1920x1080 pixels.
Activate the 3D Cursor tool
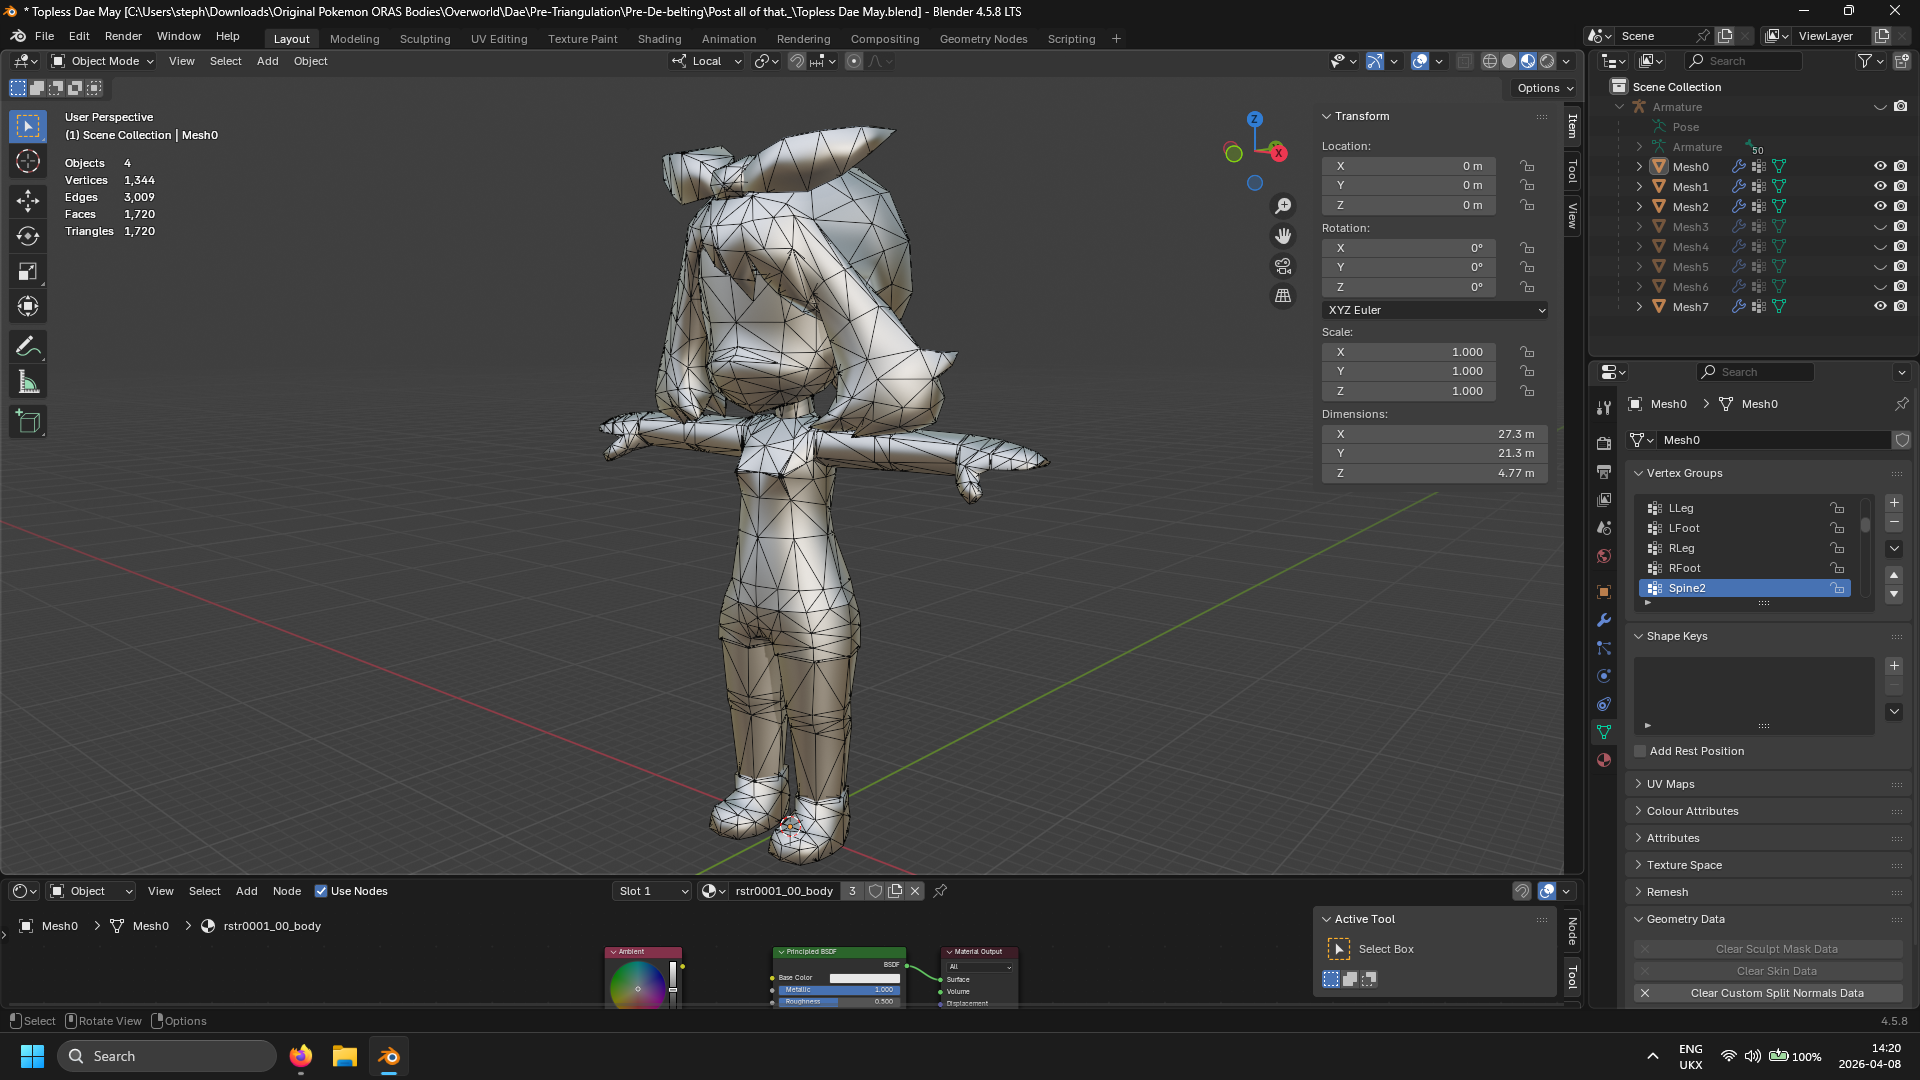28,162
